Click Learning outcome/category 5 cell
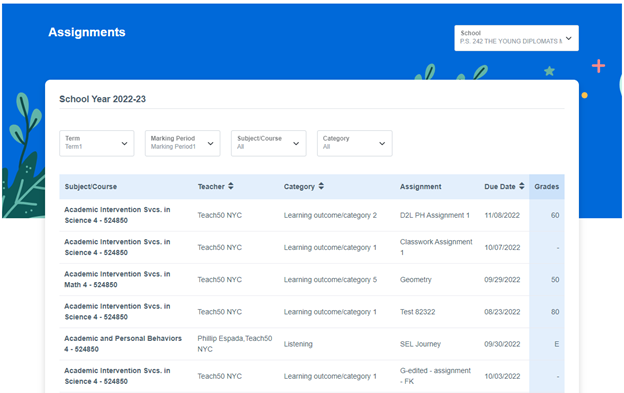 click(x=330, y=280)
